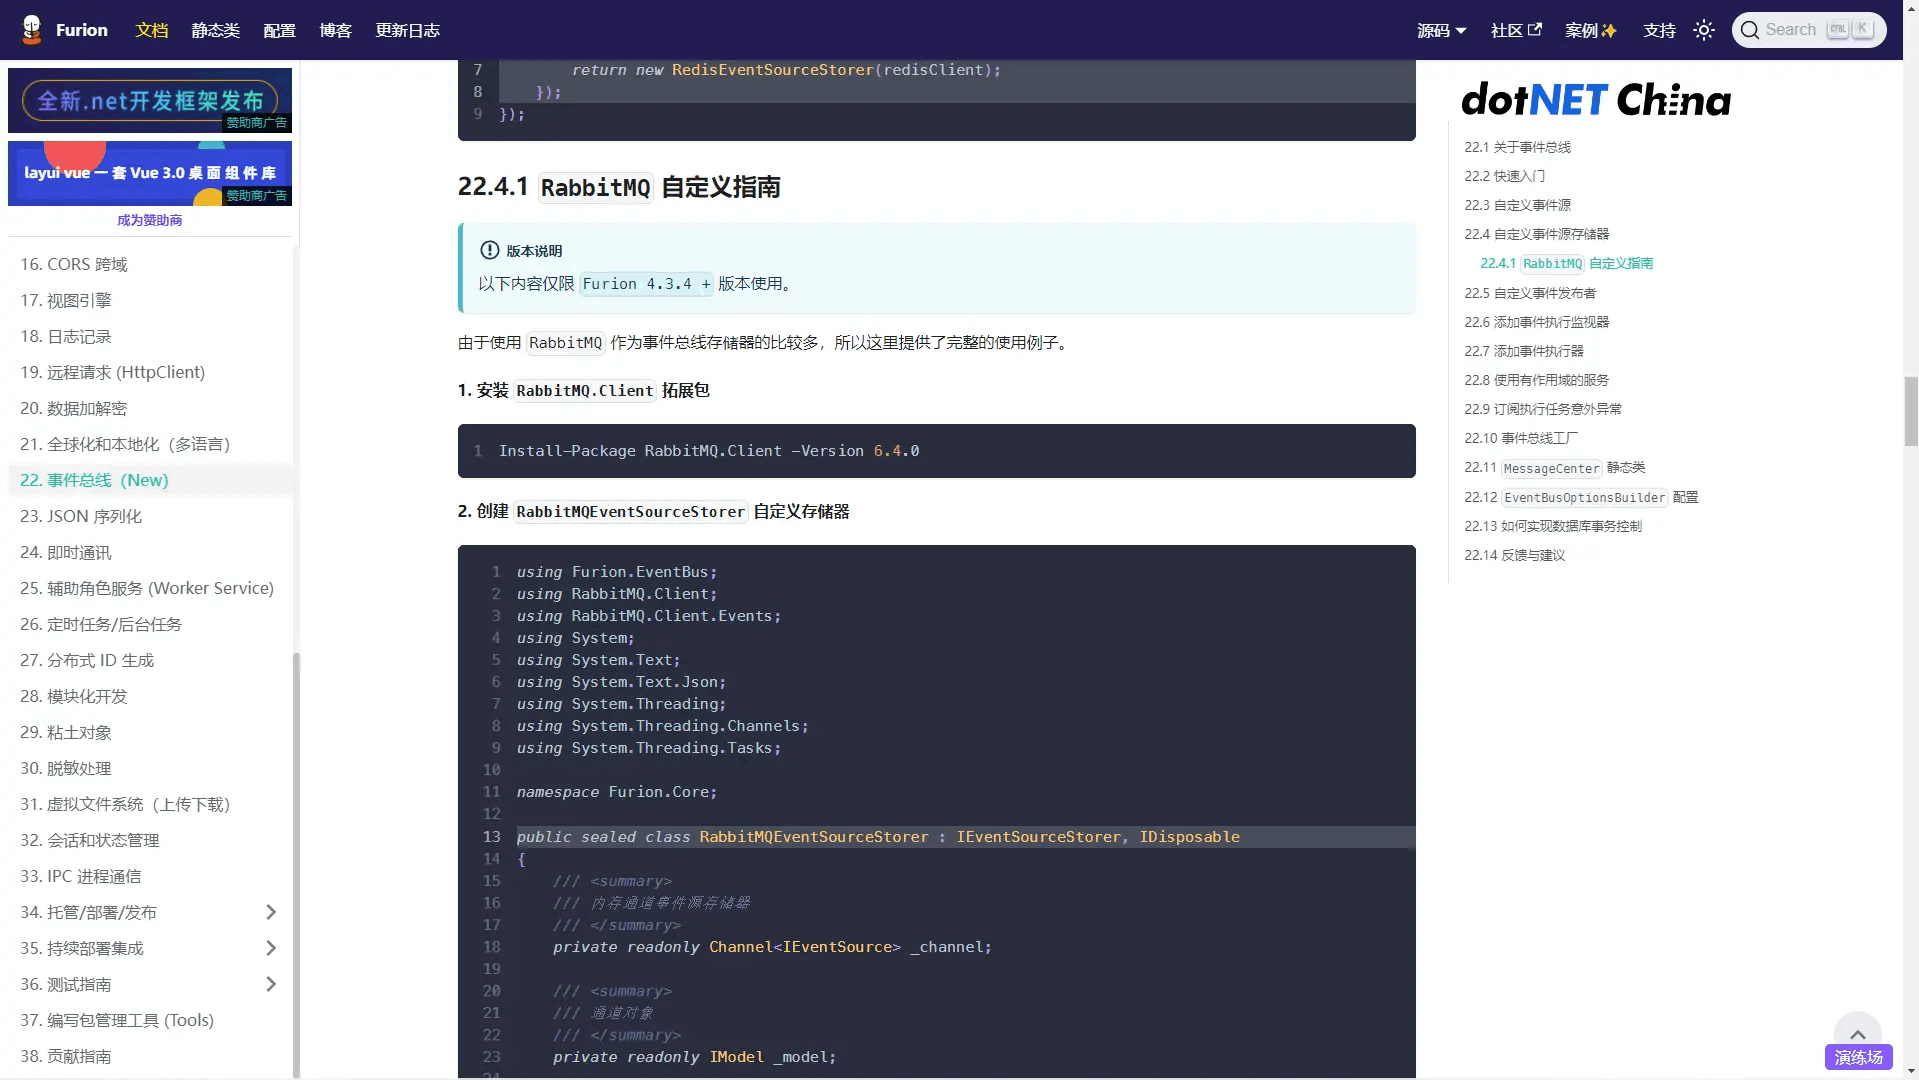The image size is (1919, 1080).
Task: Open sidebar item 25. 辅助角色服务 (Worker Service)
Action: (150, 588)
